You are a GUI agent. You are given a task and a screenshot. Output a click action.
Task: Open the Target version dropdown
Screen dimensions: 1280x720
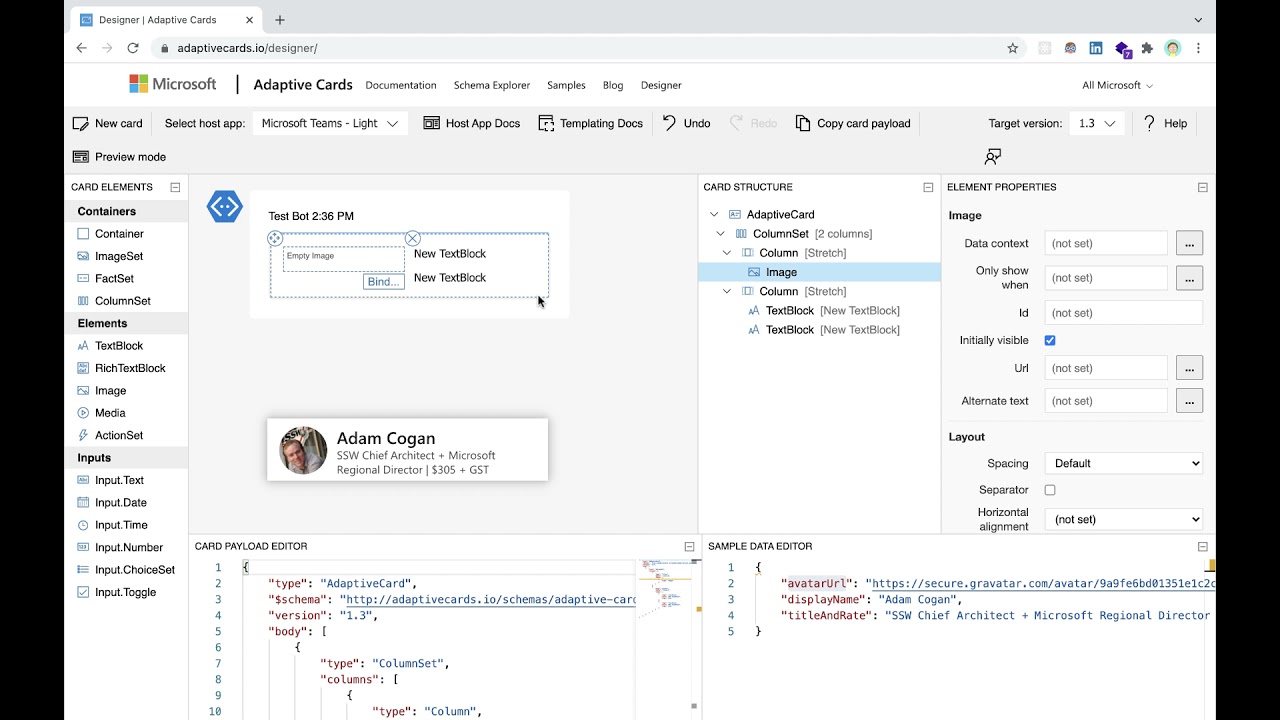[x=1097, y=124]
